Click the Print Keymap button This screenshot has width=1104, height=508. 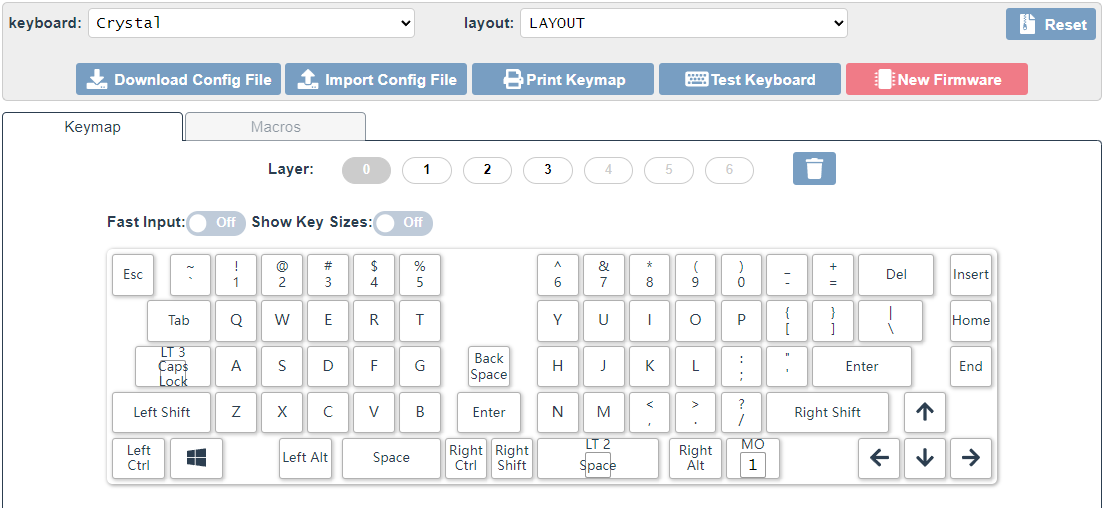click(x=563, y=80)
